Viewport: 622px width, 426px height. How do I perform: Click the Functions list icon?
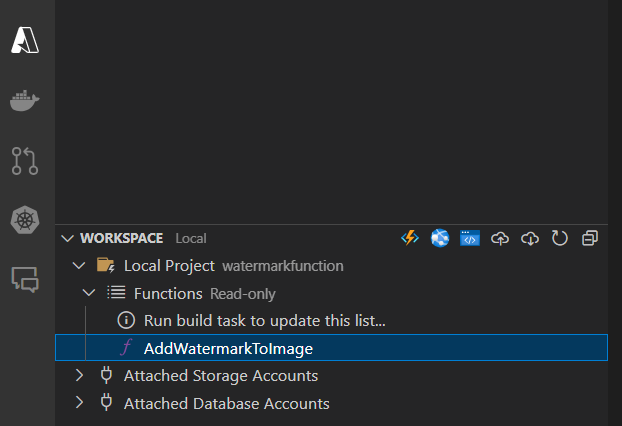[116, 293]
